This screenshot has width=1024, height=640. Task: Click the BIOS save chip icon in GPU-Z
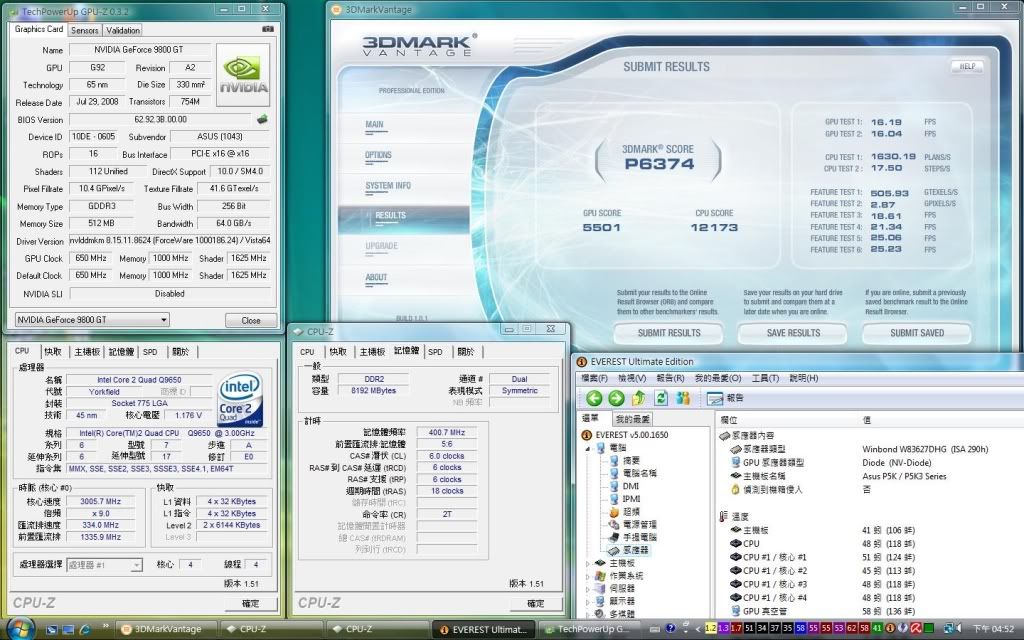262,119
